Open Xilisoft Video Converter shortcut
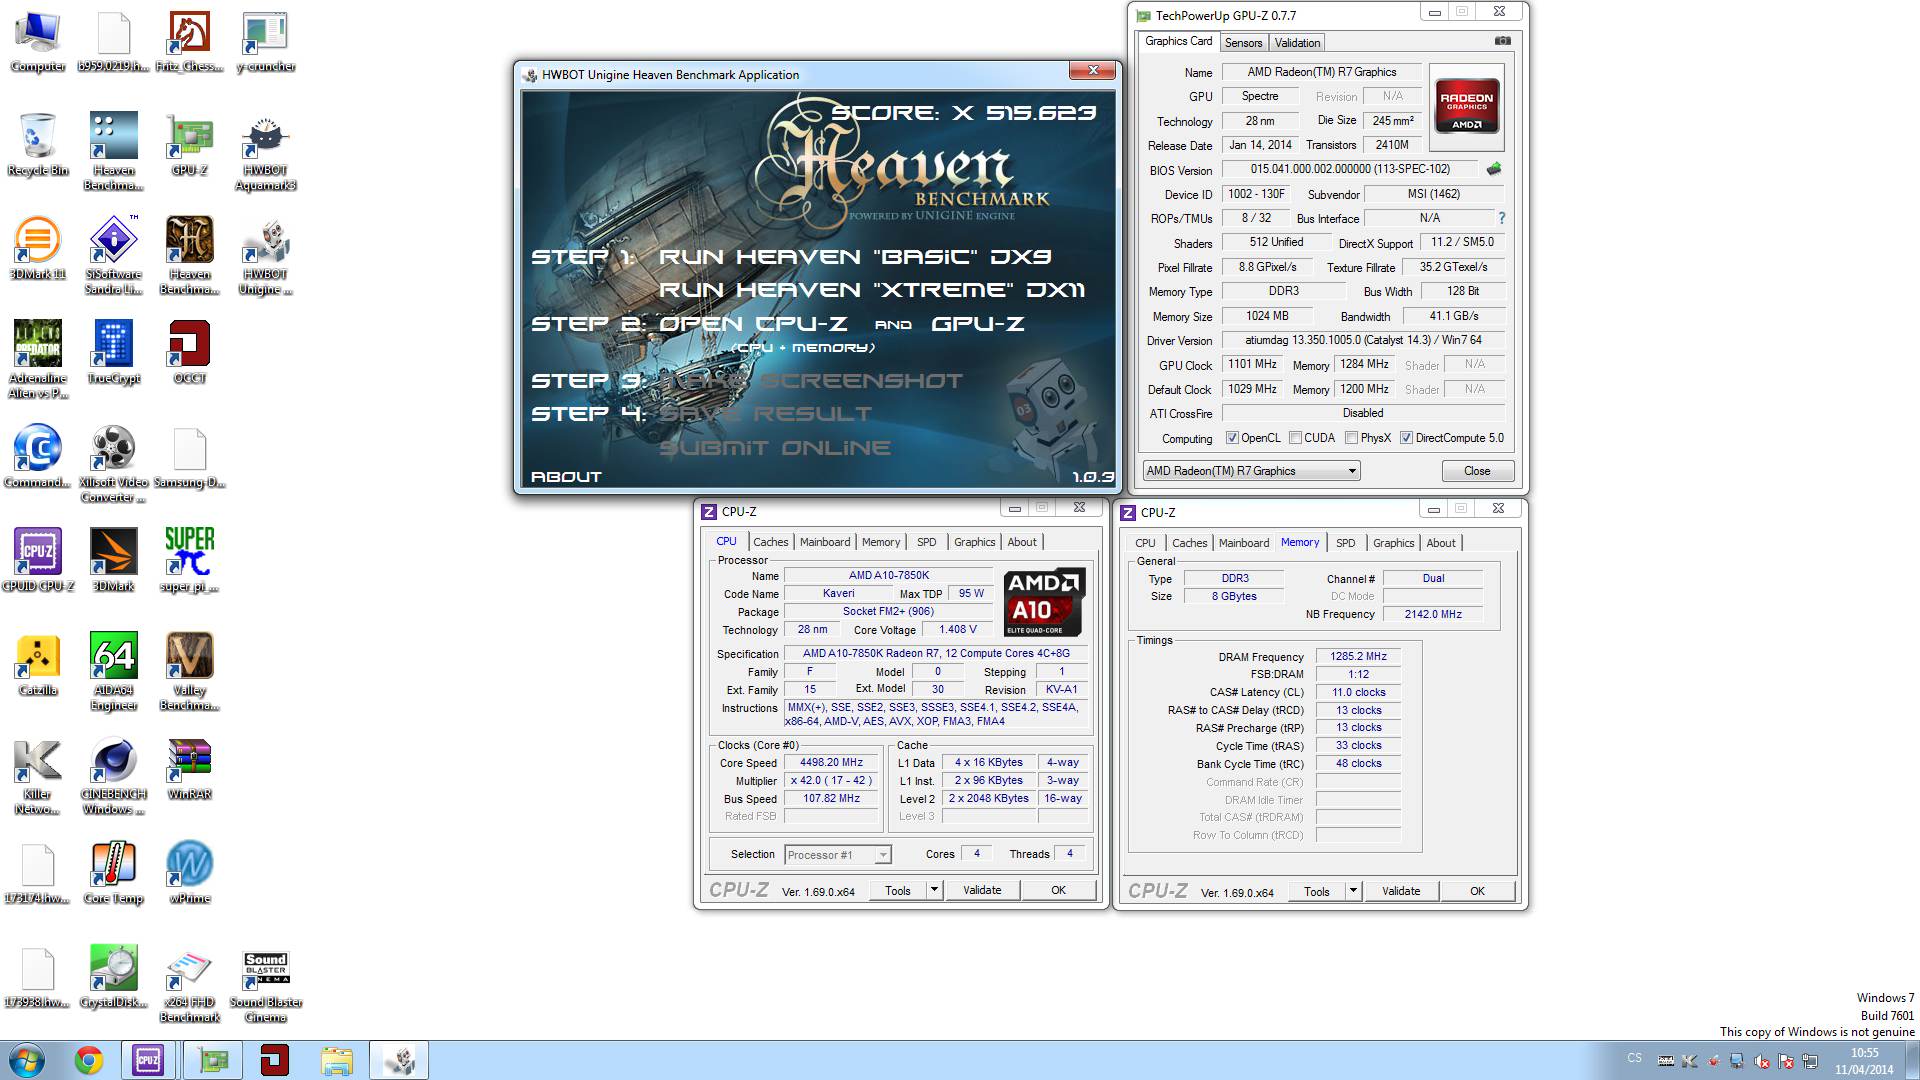Image resolution: width=1920 pixels, height=1080 pixels. point(114,464)
